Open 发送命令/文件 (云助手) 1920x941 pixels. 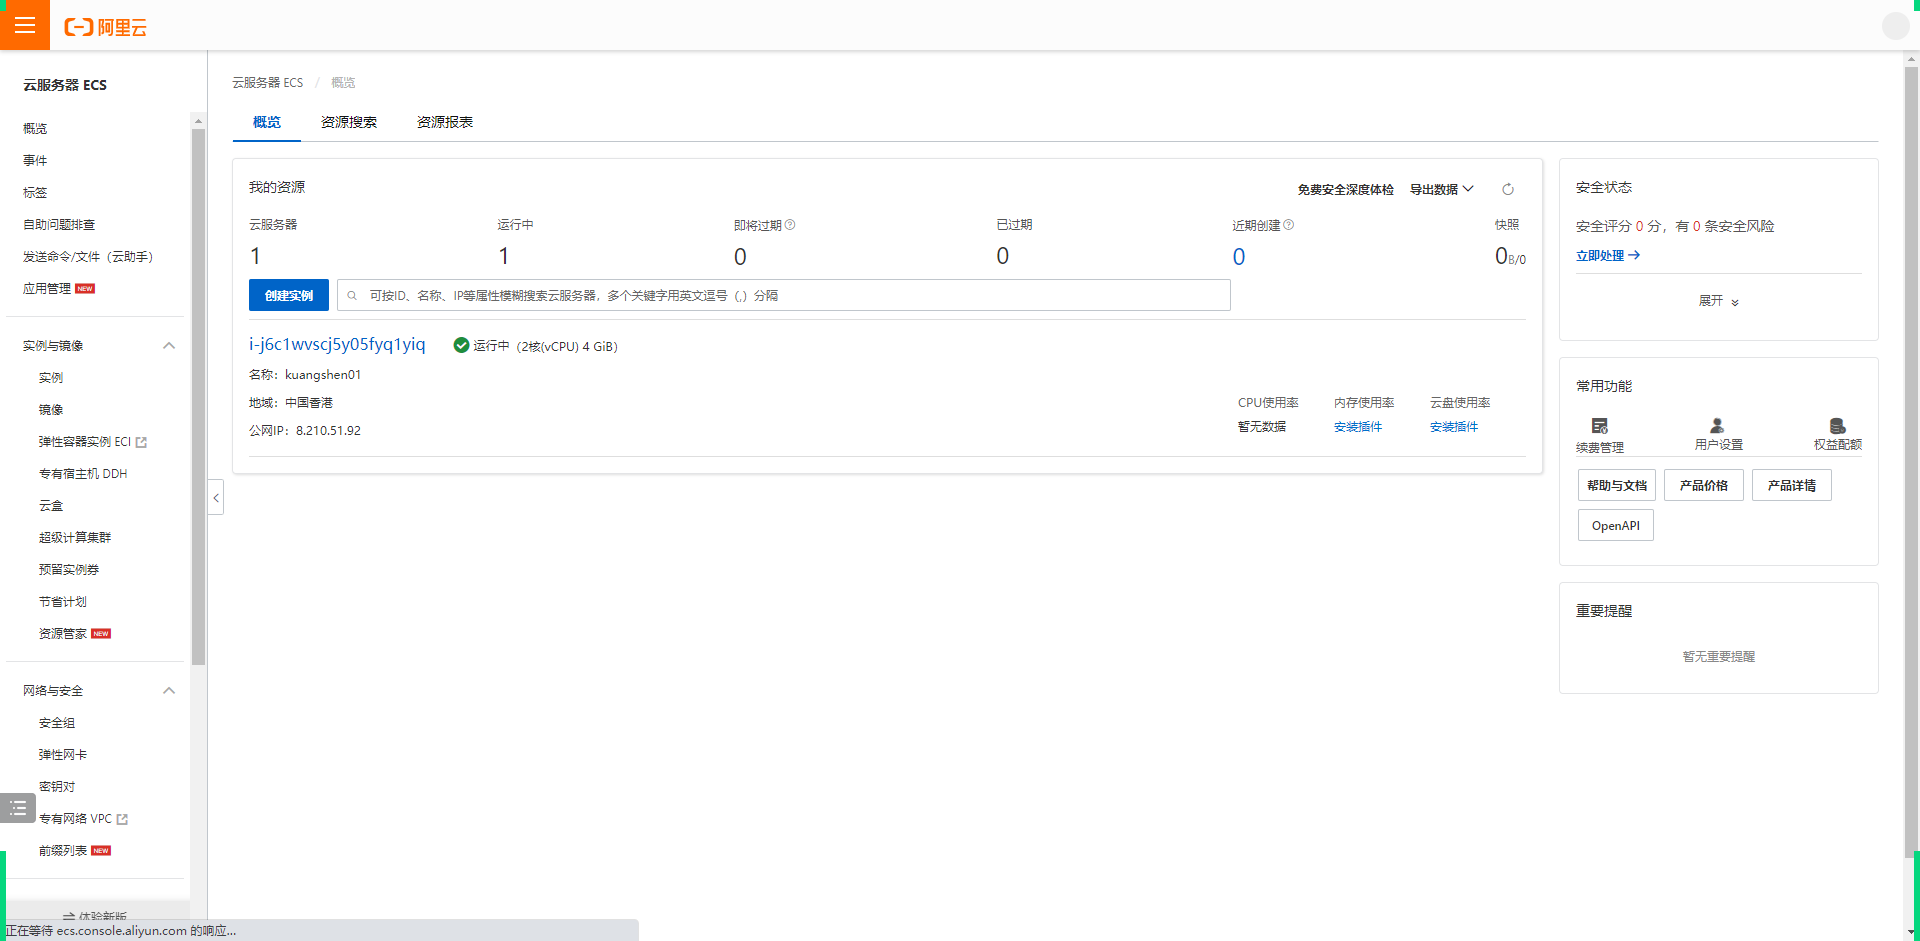[88, 256]
